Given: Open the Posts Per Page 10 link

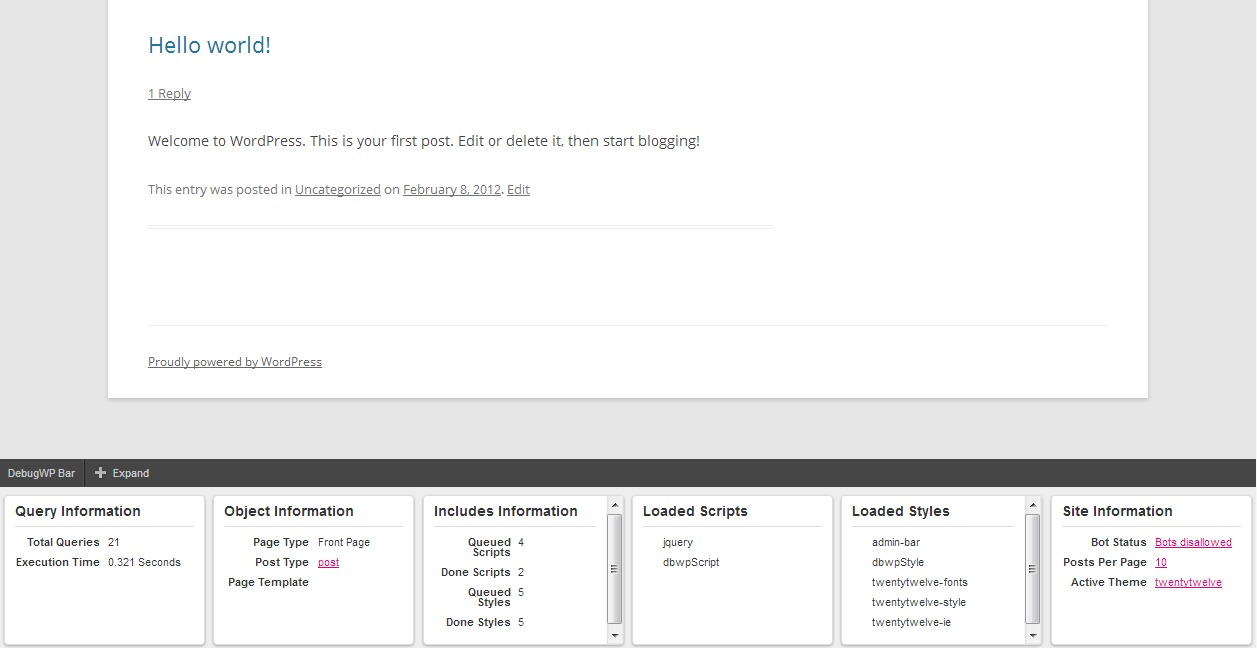Looking at the screenshot, I should click(x=1160, y=562).
